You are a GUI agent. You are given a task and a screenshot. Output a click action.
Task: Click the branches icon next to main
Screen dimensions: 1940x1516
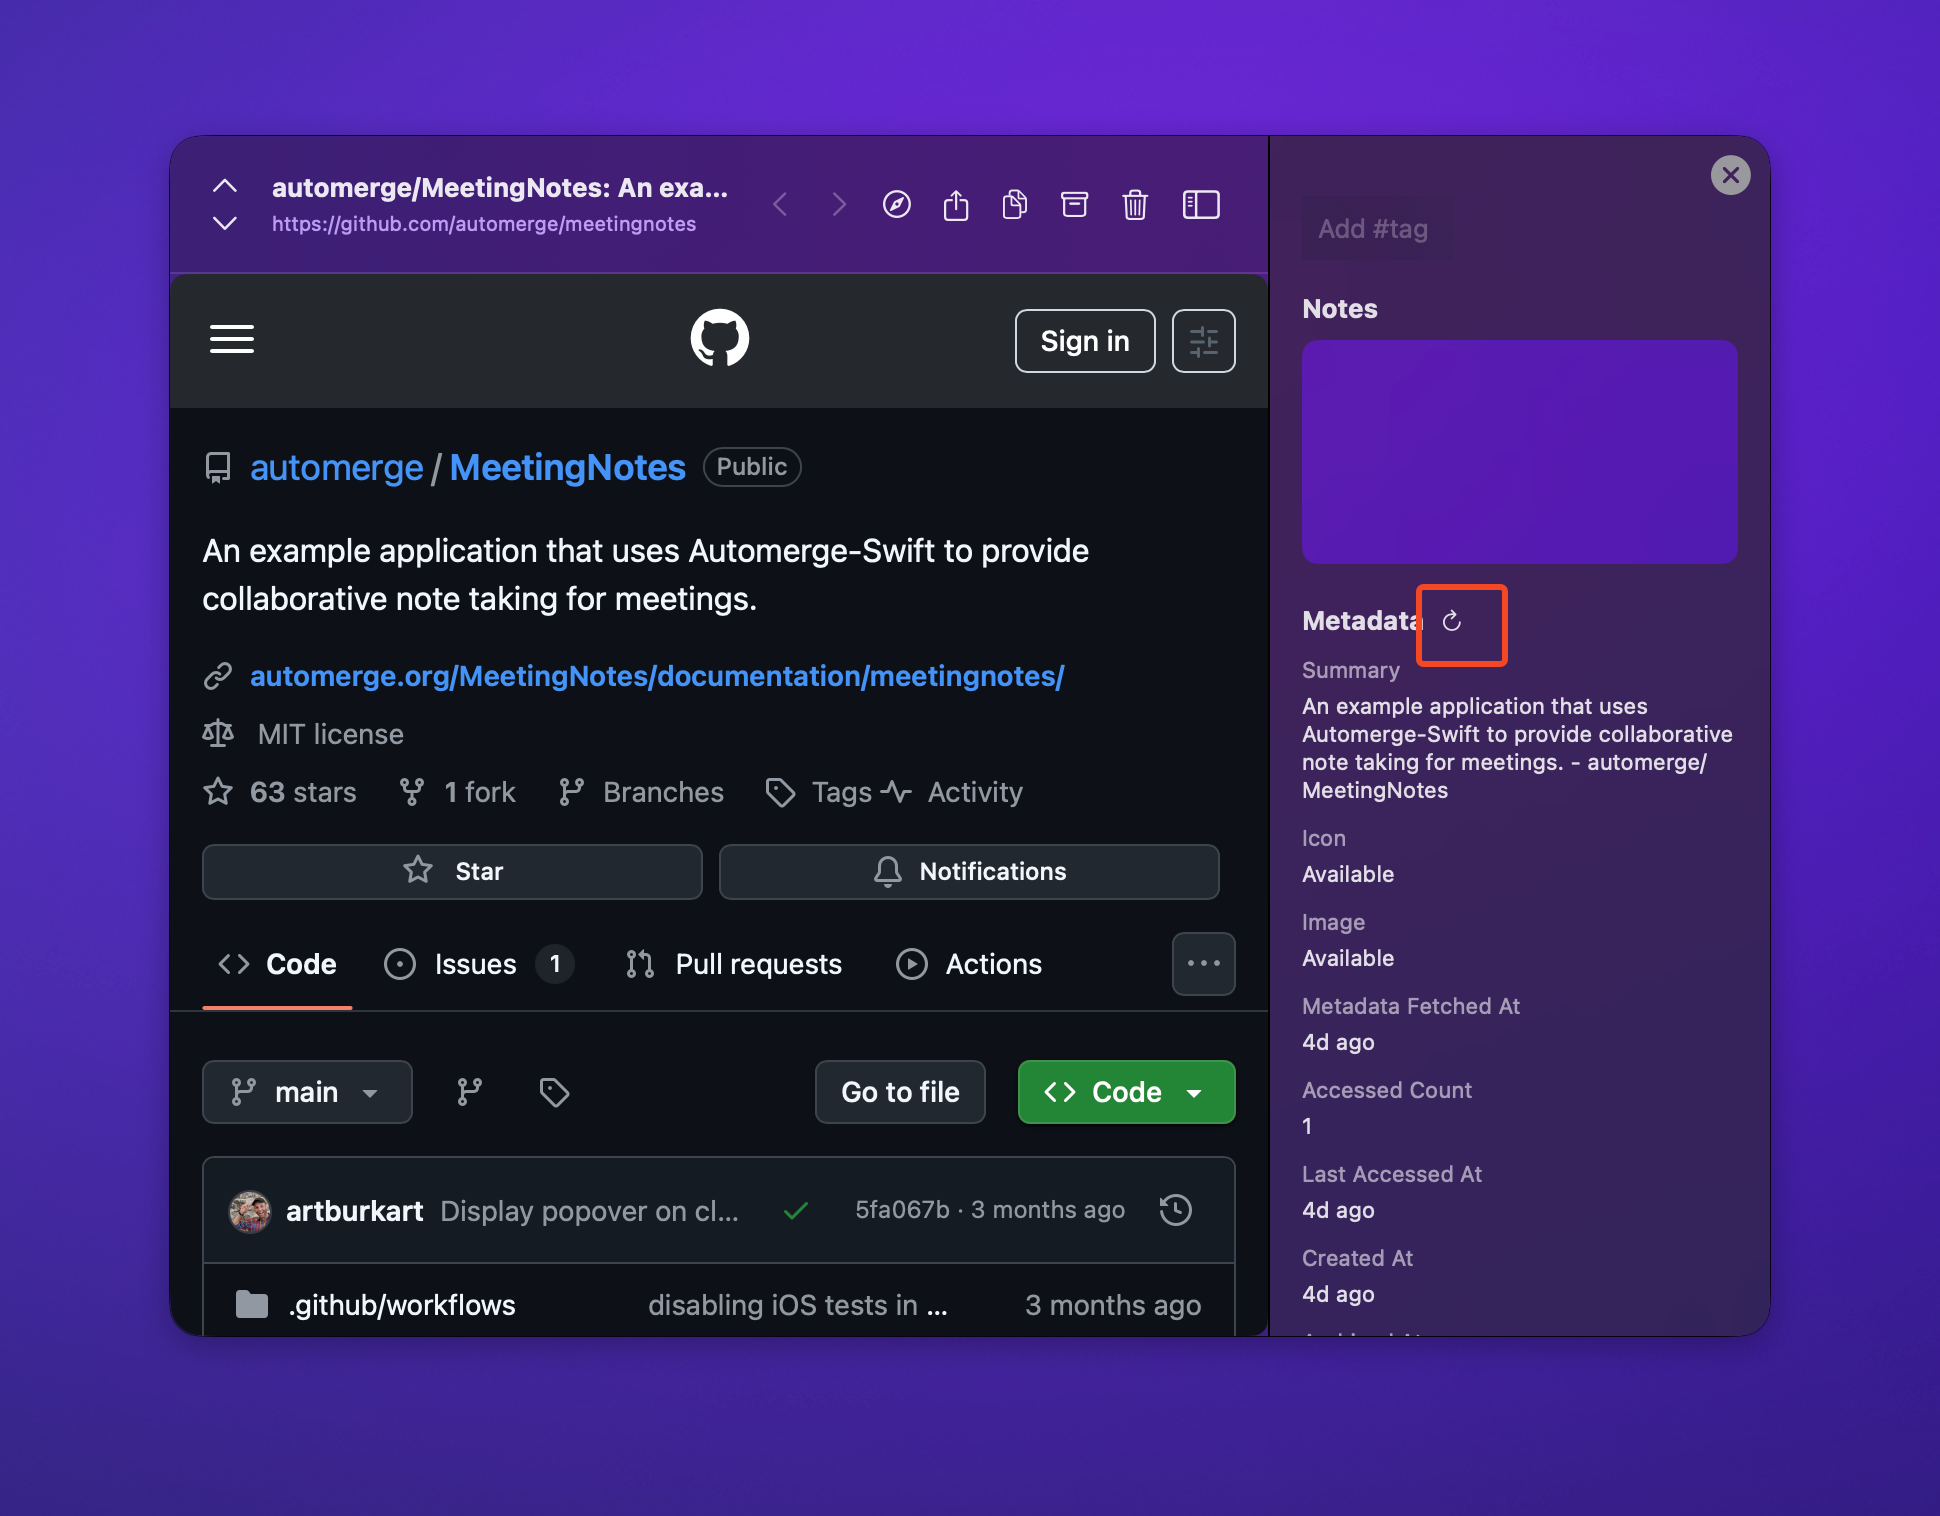tap(470, 1092)
